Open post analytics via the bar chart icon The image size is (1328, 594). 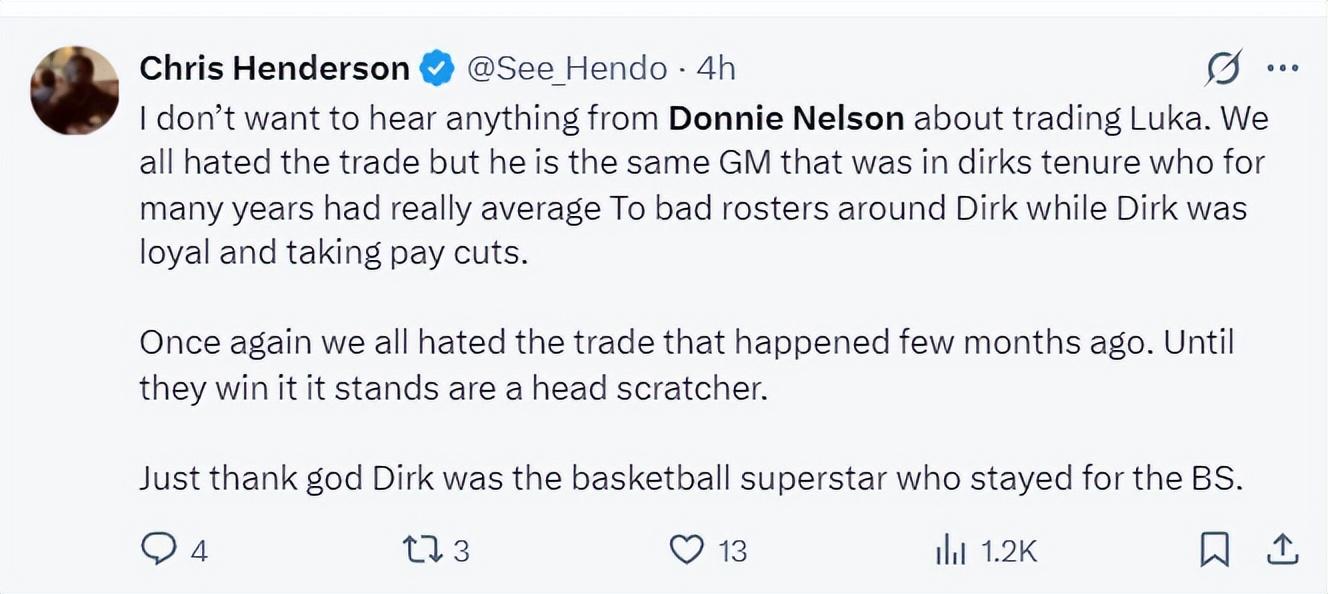pos(948,550)
